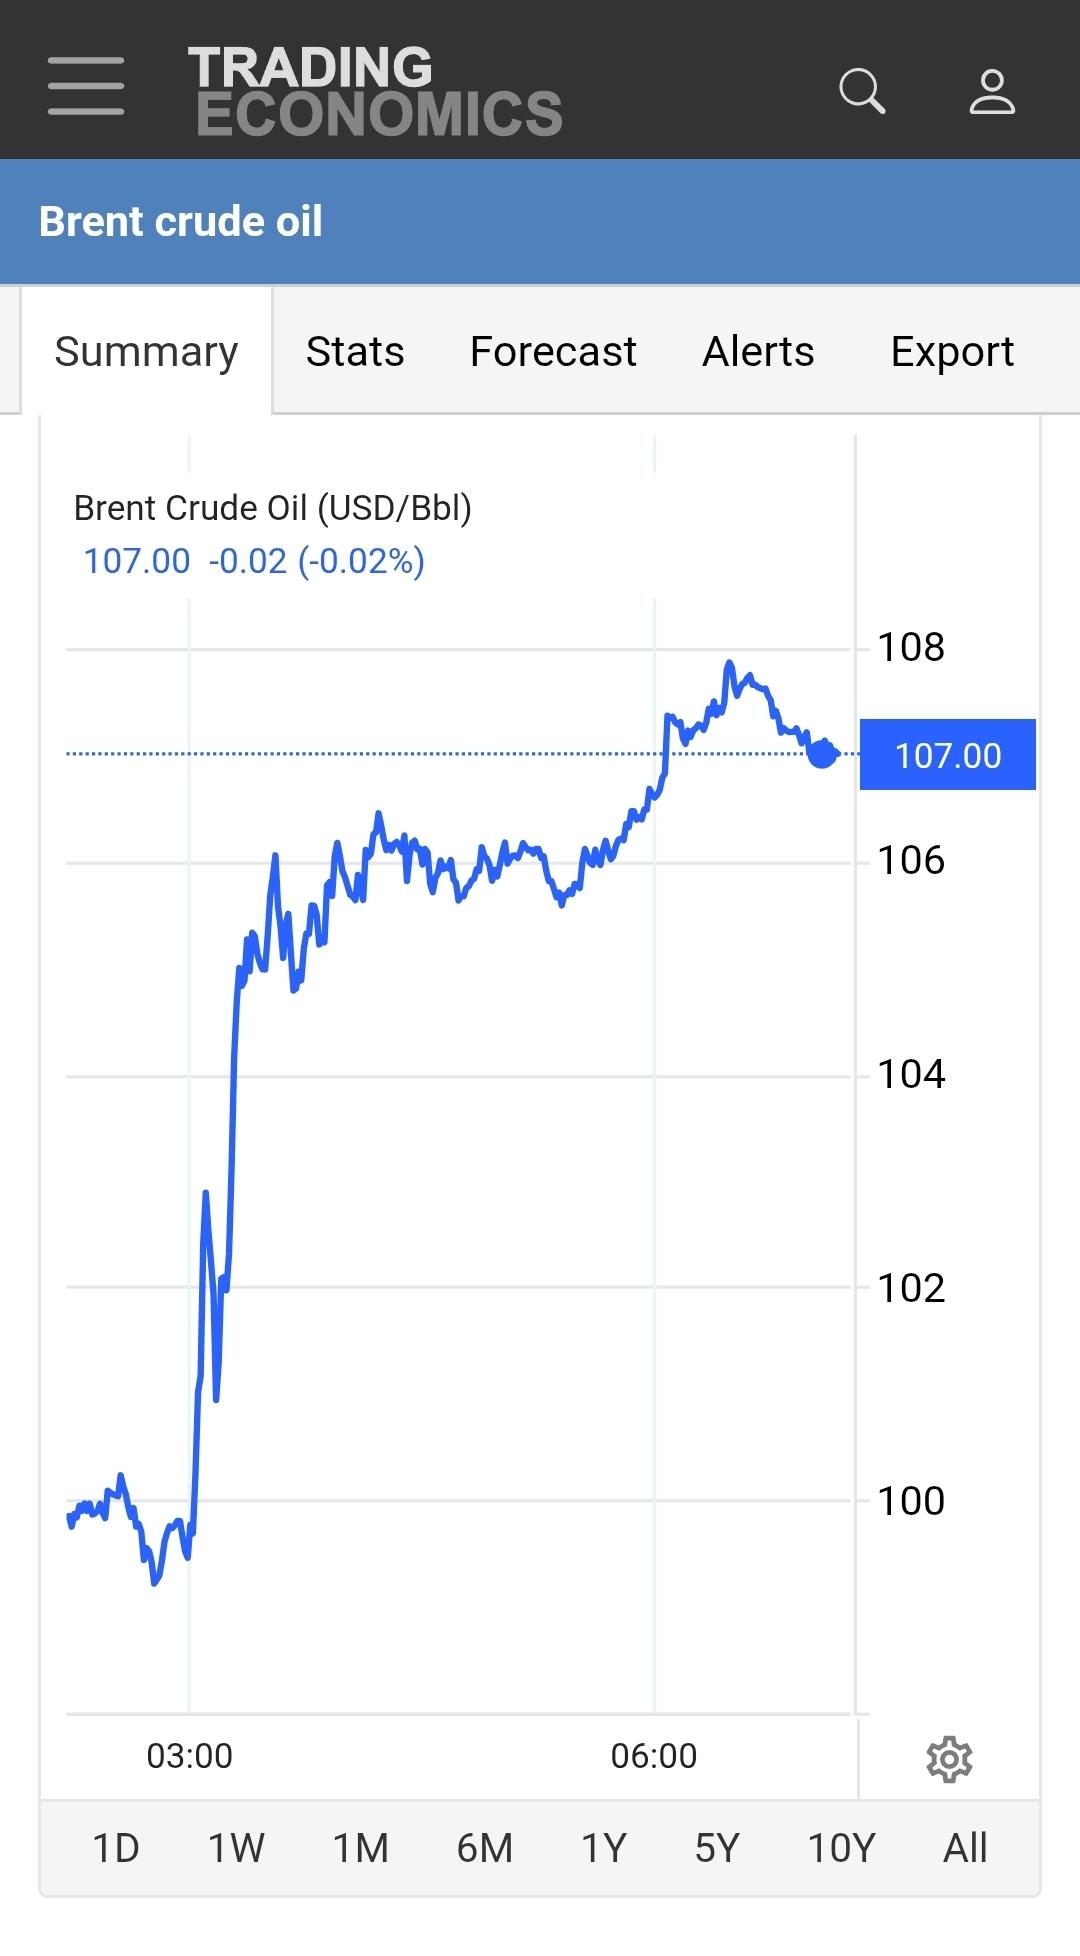
Task: Switch to the Summary tab
Action: [146, 352]
